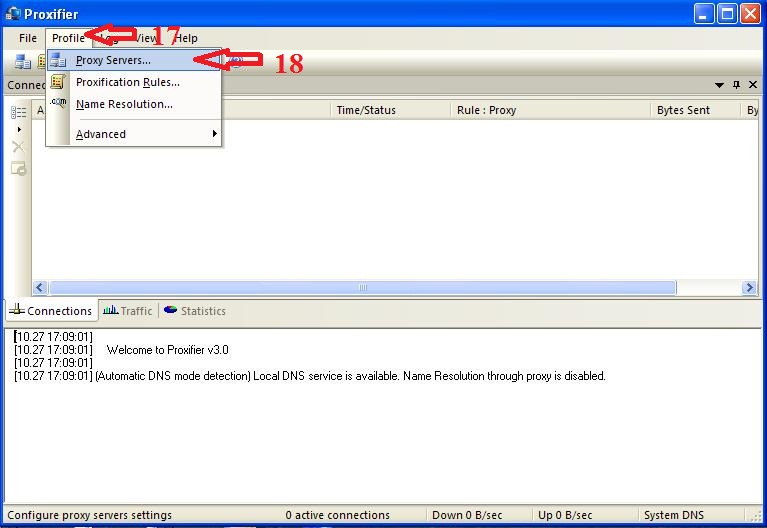Screen dimensions: 767x528
Task: Open the Help menu
Action: [x=186, y=38]
